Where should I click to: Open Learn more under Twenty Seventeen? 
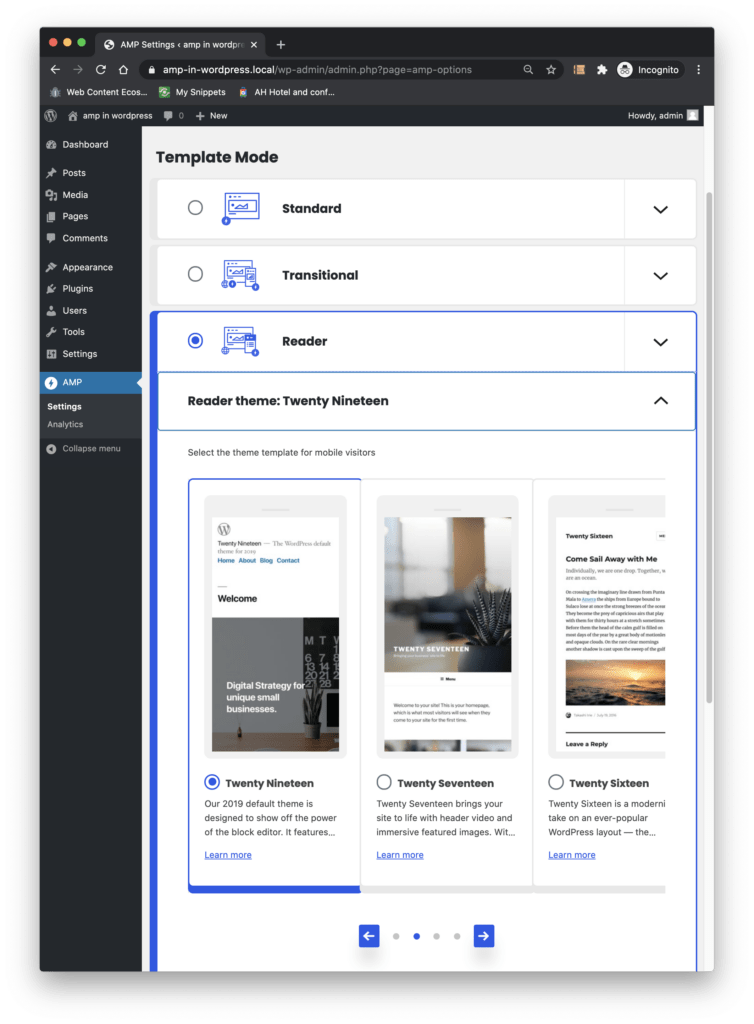(400, 855)
